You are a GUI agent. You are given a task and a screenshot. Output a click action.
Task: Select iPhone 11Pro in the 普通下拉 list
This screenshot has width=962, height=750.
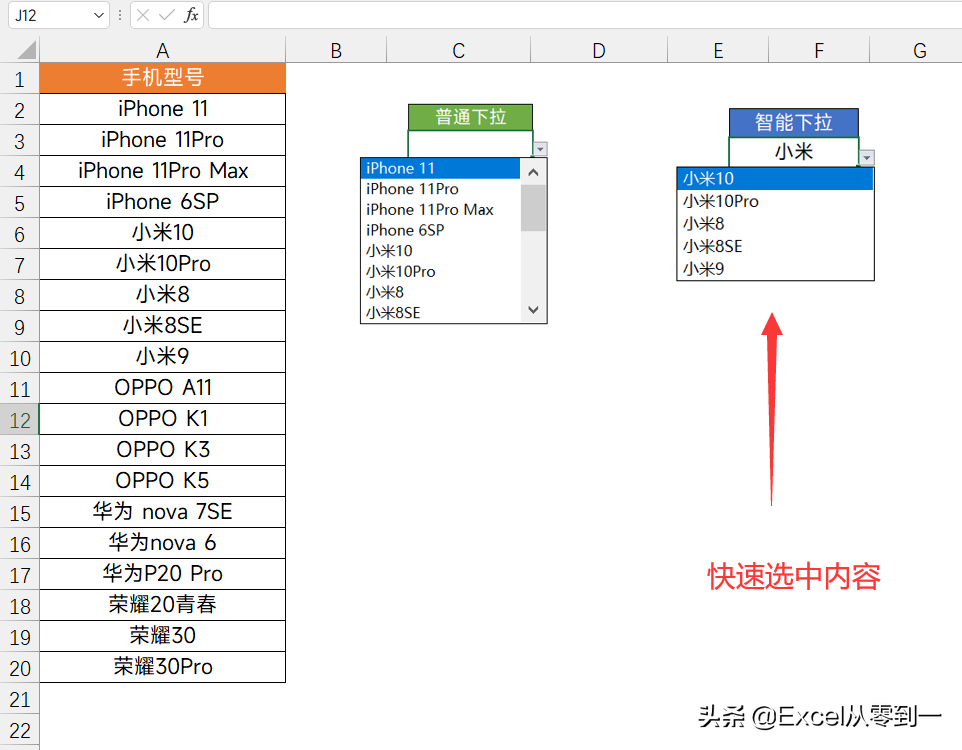[x=441, y=189]
